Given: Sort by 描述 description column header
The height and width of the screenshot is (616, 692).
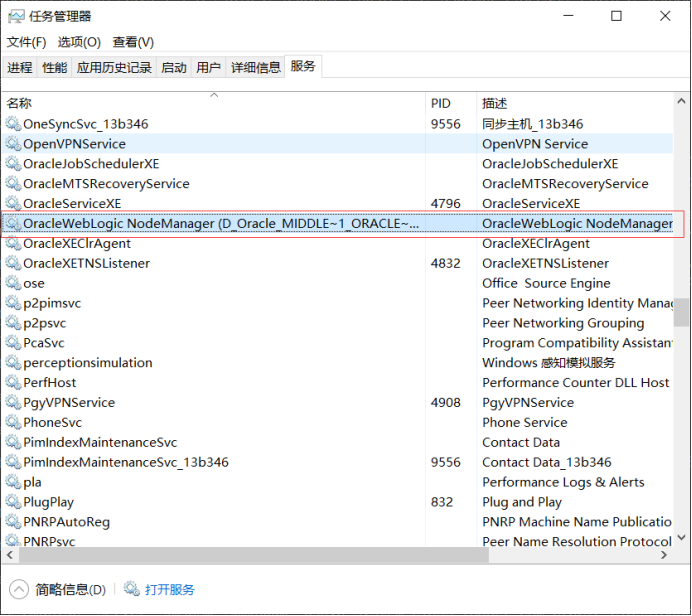Looking at the screenshot, I should click(495, 103).
